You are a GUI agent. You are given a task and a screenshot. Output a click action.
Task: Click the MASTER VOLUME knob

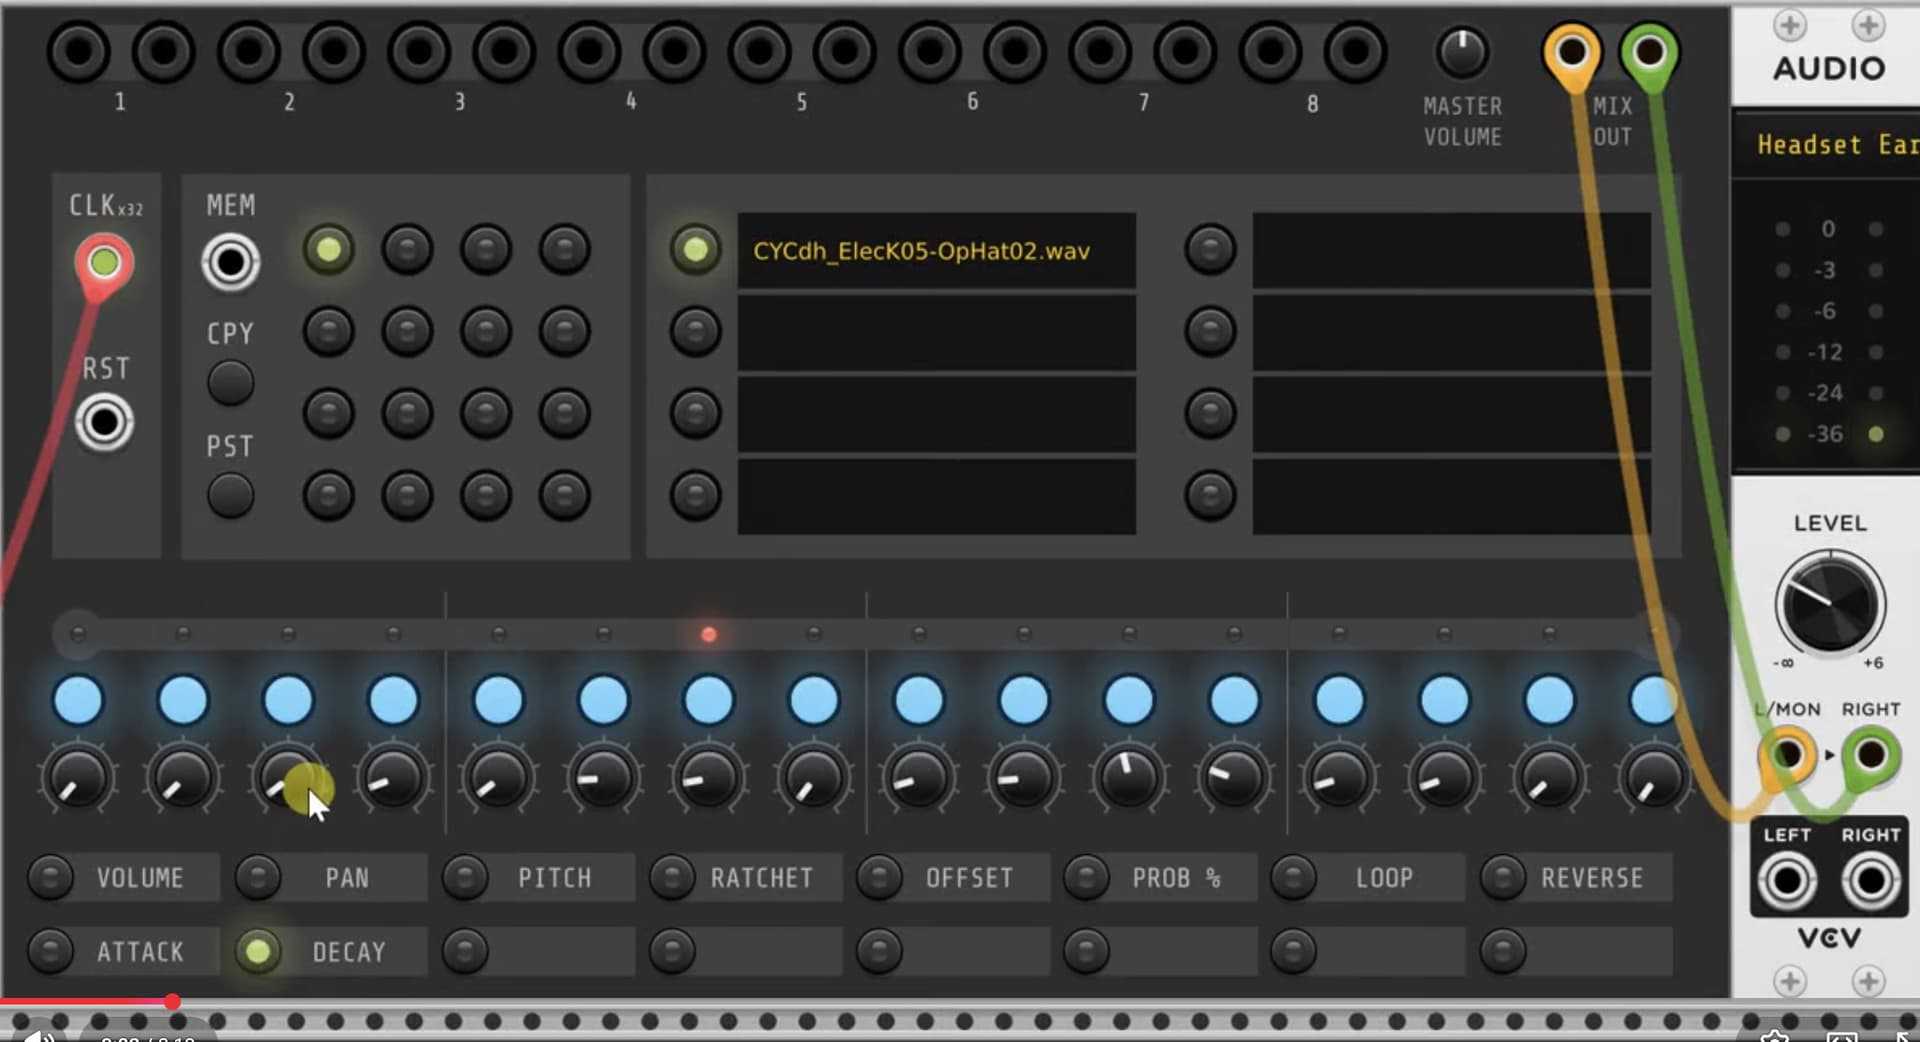coord(1462,52)
